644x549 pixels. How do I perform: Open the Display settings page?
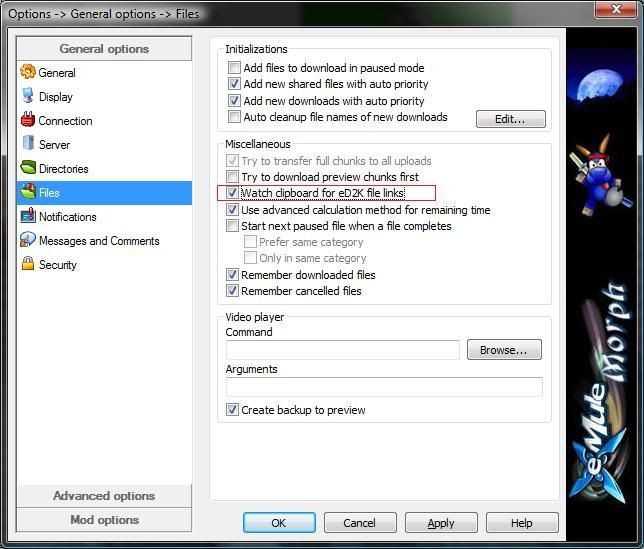point(104,97)
